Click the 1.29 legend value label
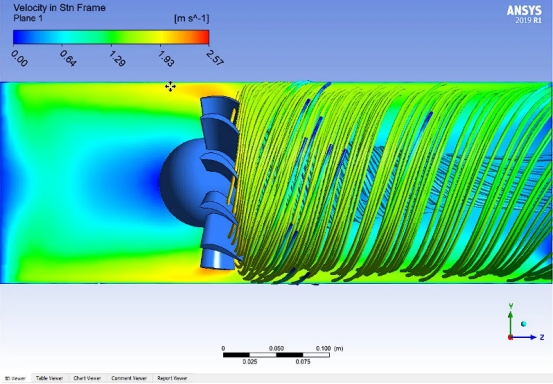Screen dimensions: 553x384 click(117, 59)
